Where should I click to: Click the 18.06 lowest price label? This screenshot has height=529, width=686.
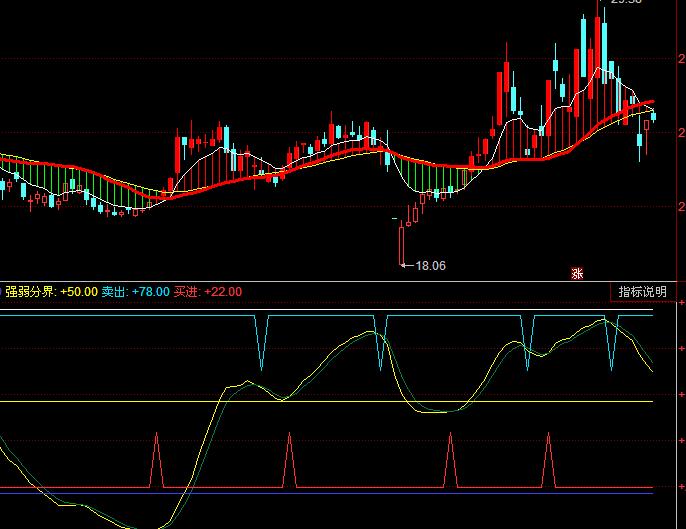(x=430, y=265)
